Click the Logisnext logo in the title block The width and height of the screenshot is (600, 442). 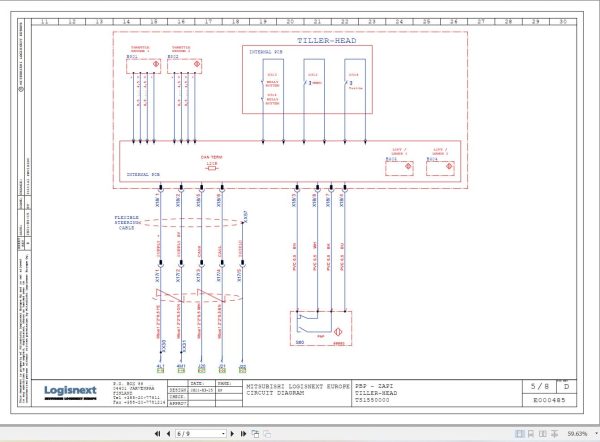click(x=70, y=393)
